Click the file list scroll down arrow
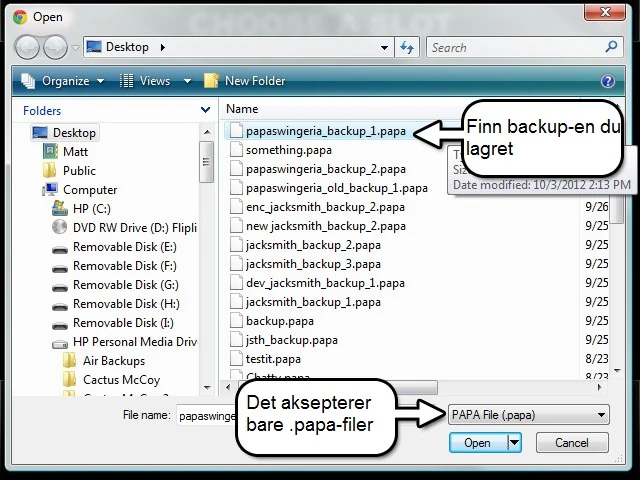Screen dimensions: 640x480 (617, 371)
